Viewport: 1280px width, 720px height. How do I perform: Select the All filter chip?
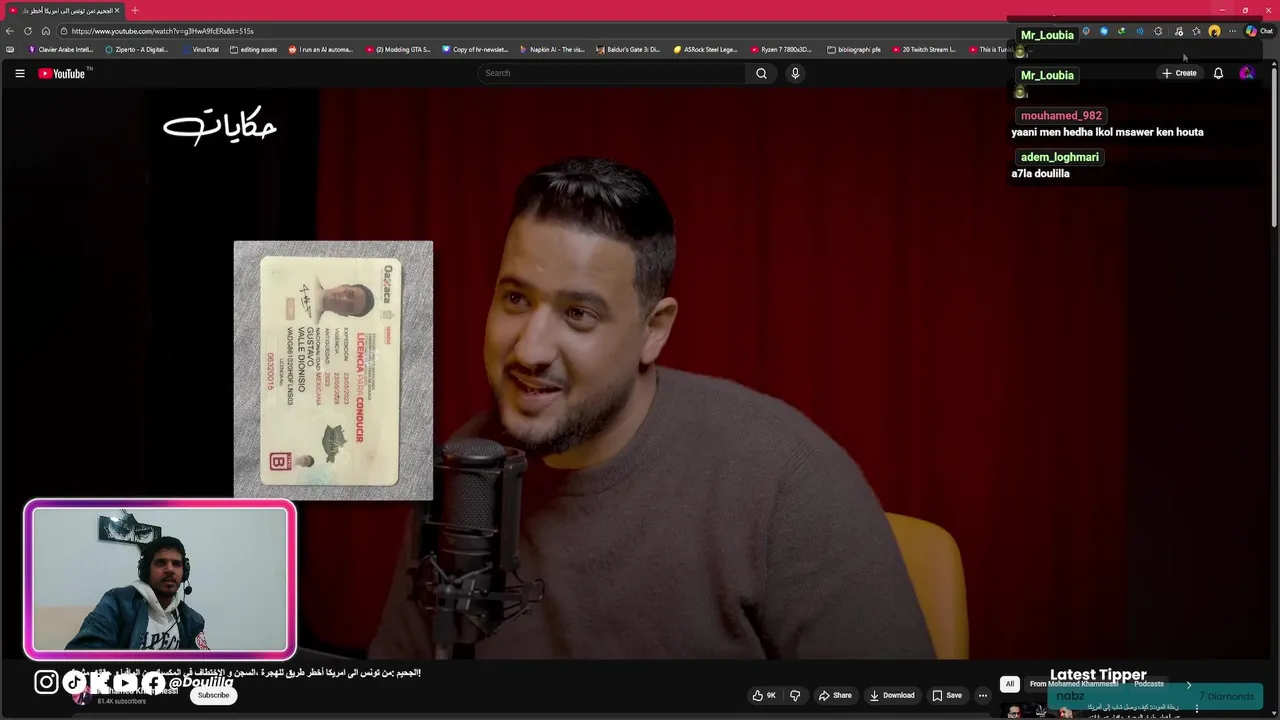pos(1010,684)
